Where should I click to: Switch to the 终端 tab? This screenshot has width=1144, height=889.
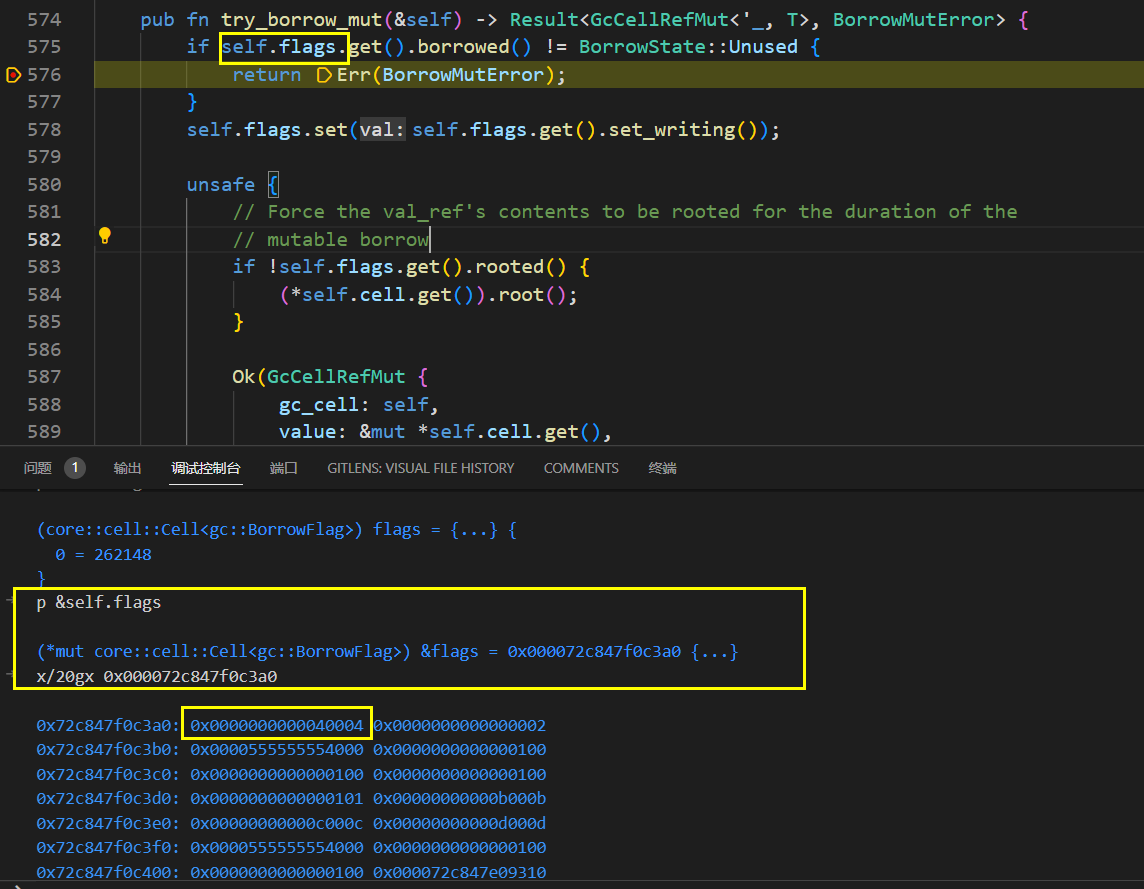(662, 468)
